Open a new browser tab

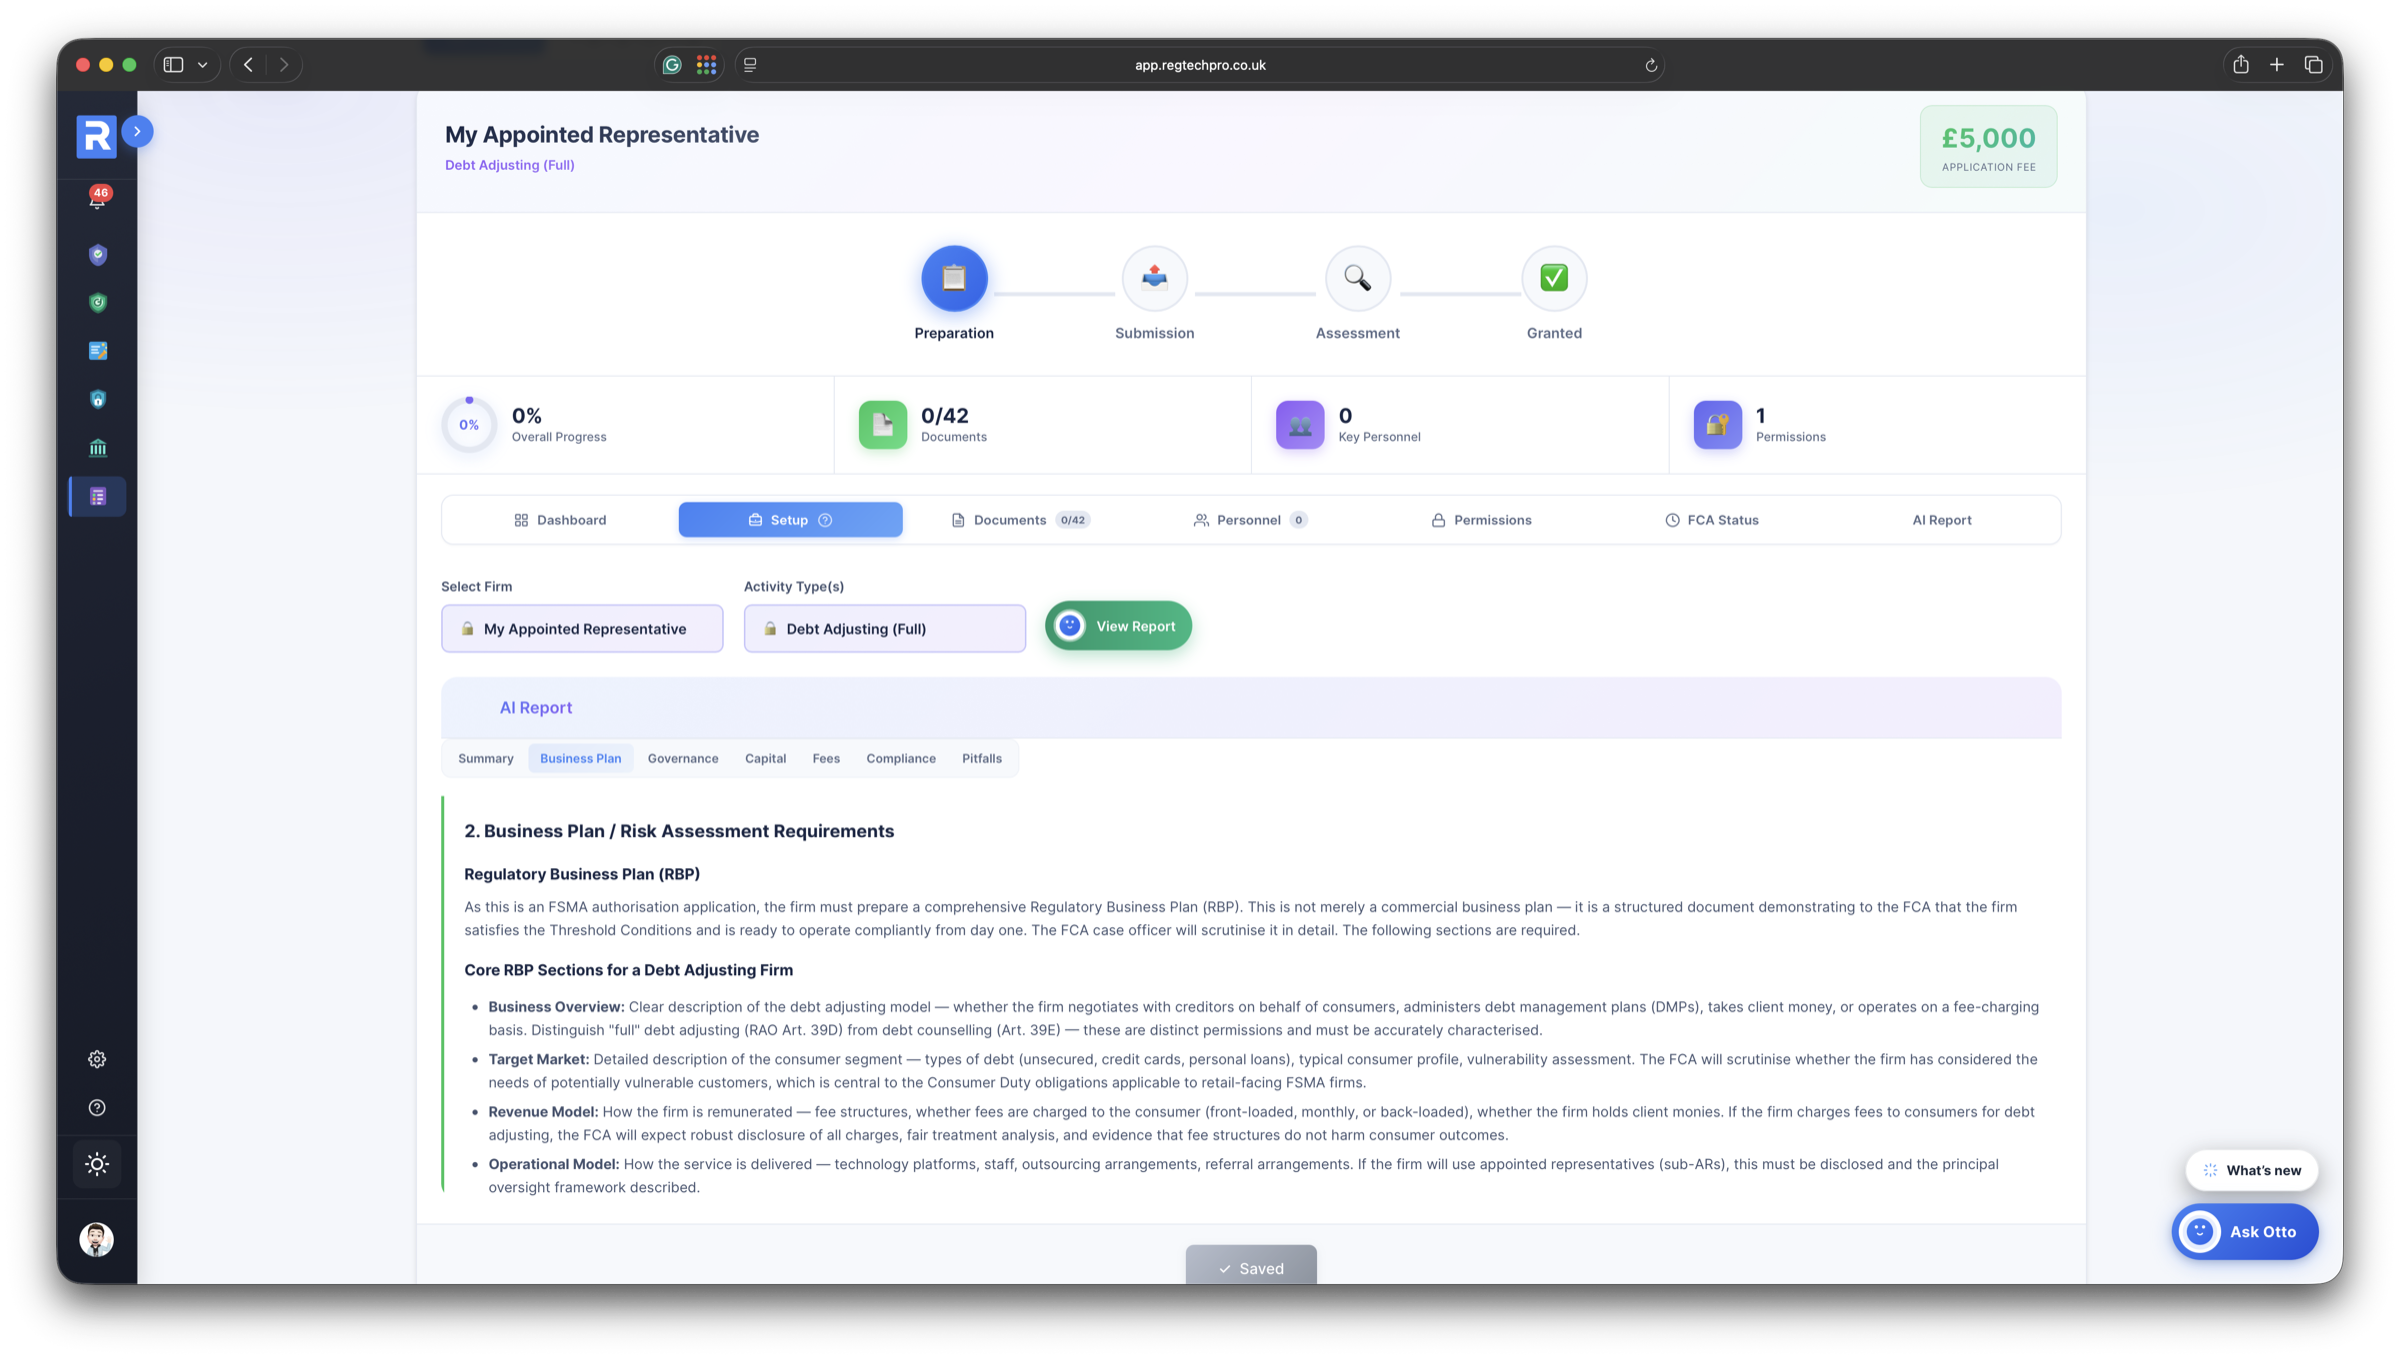[2277, 65]
